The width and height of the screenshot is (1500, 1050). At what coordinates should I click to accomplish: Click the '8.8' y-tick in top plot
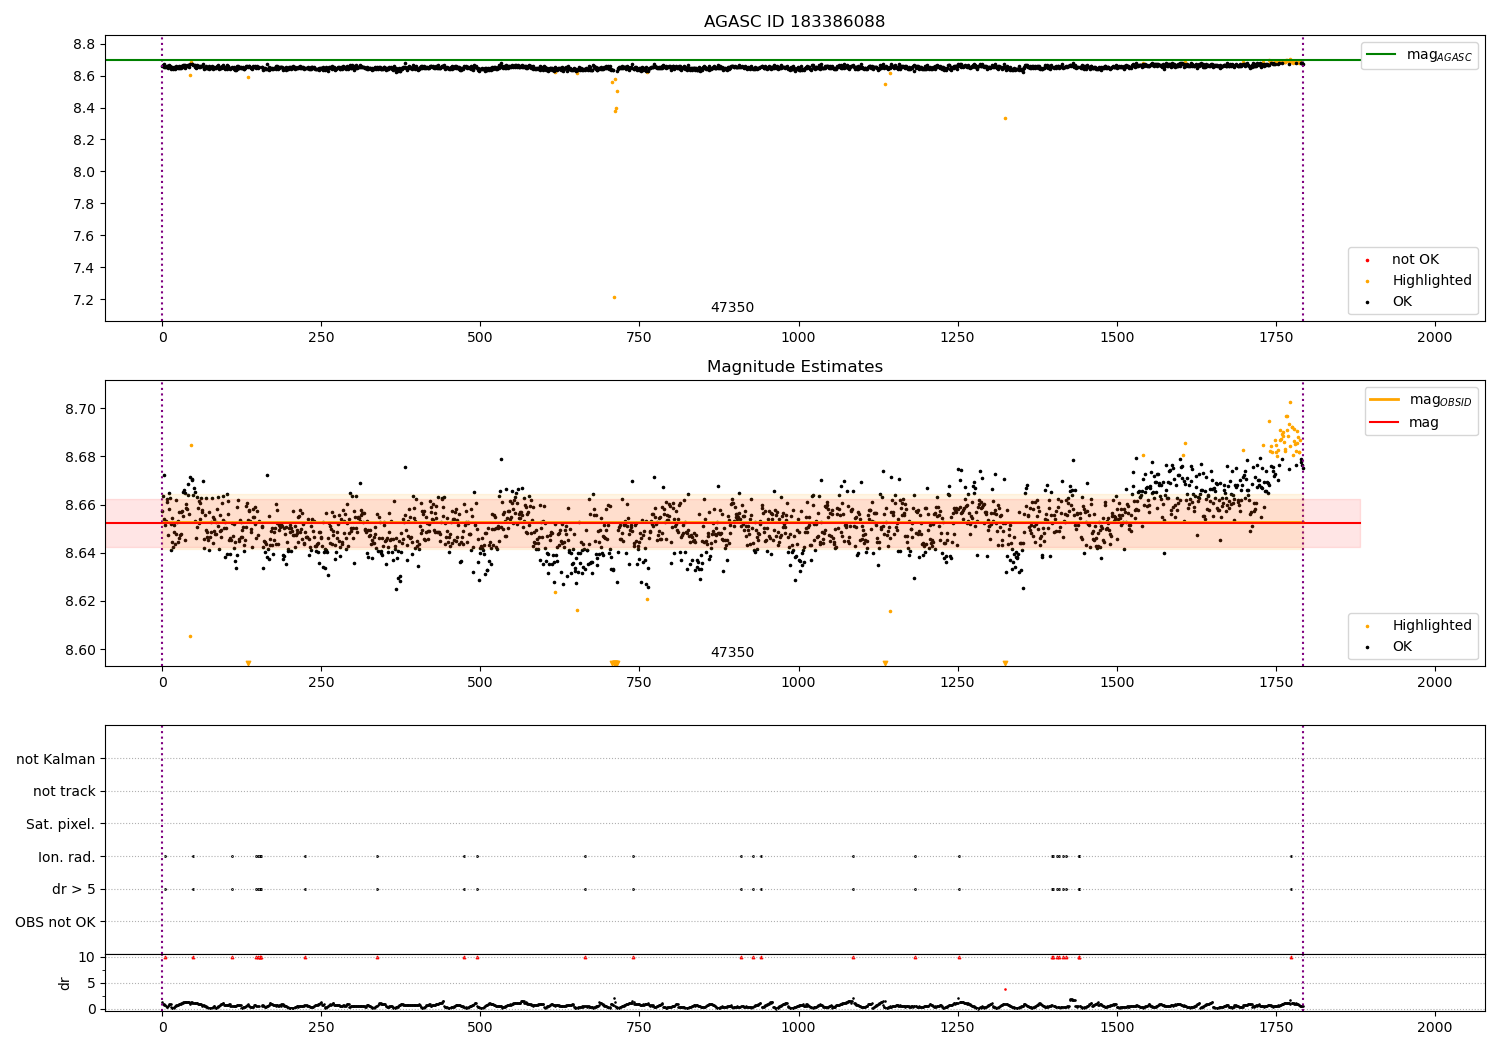84,44
